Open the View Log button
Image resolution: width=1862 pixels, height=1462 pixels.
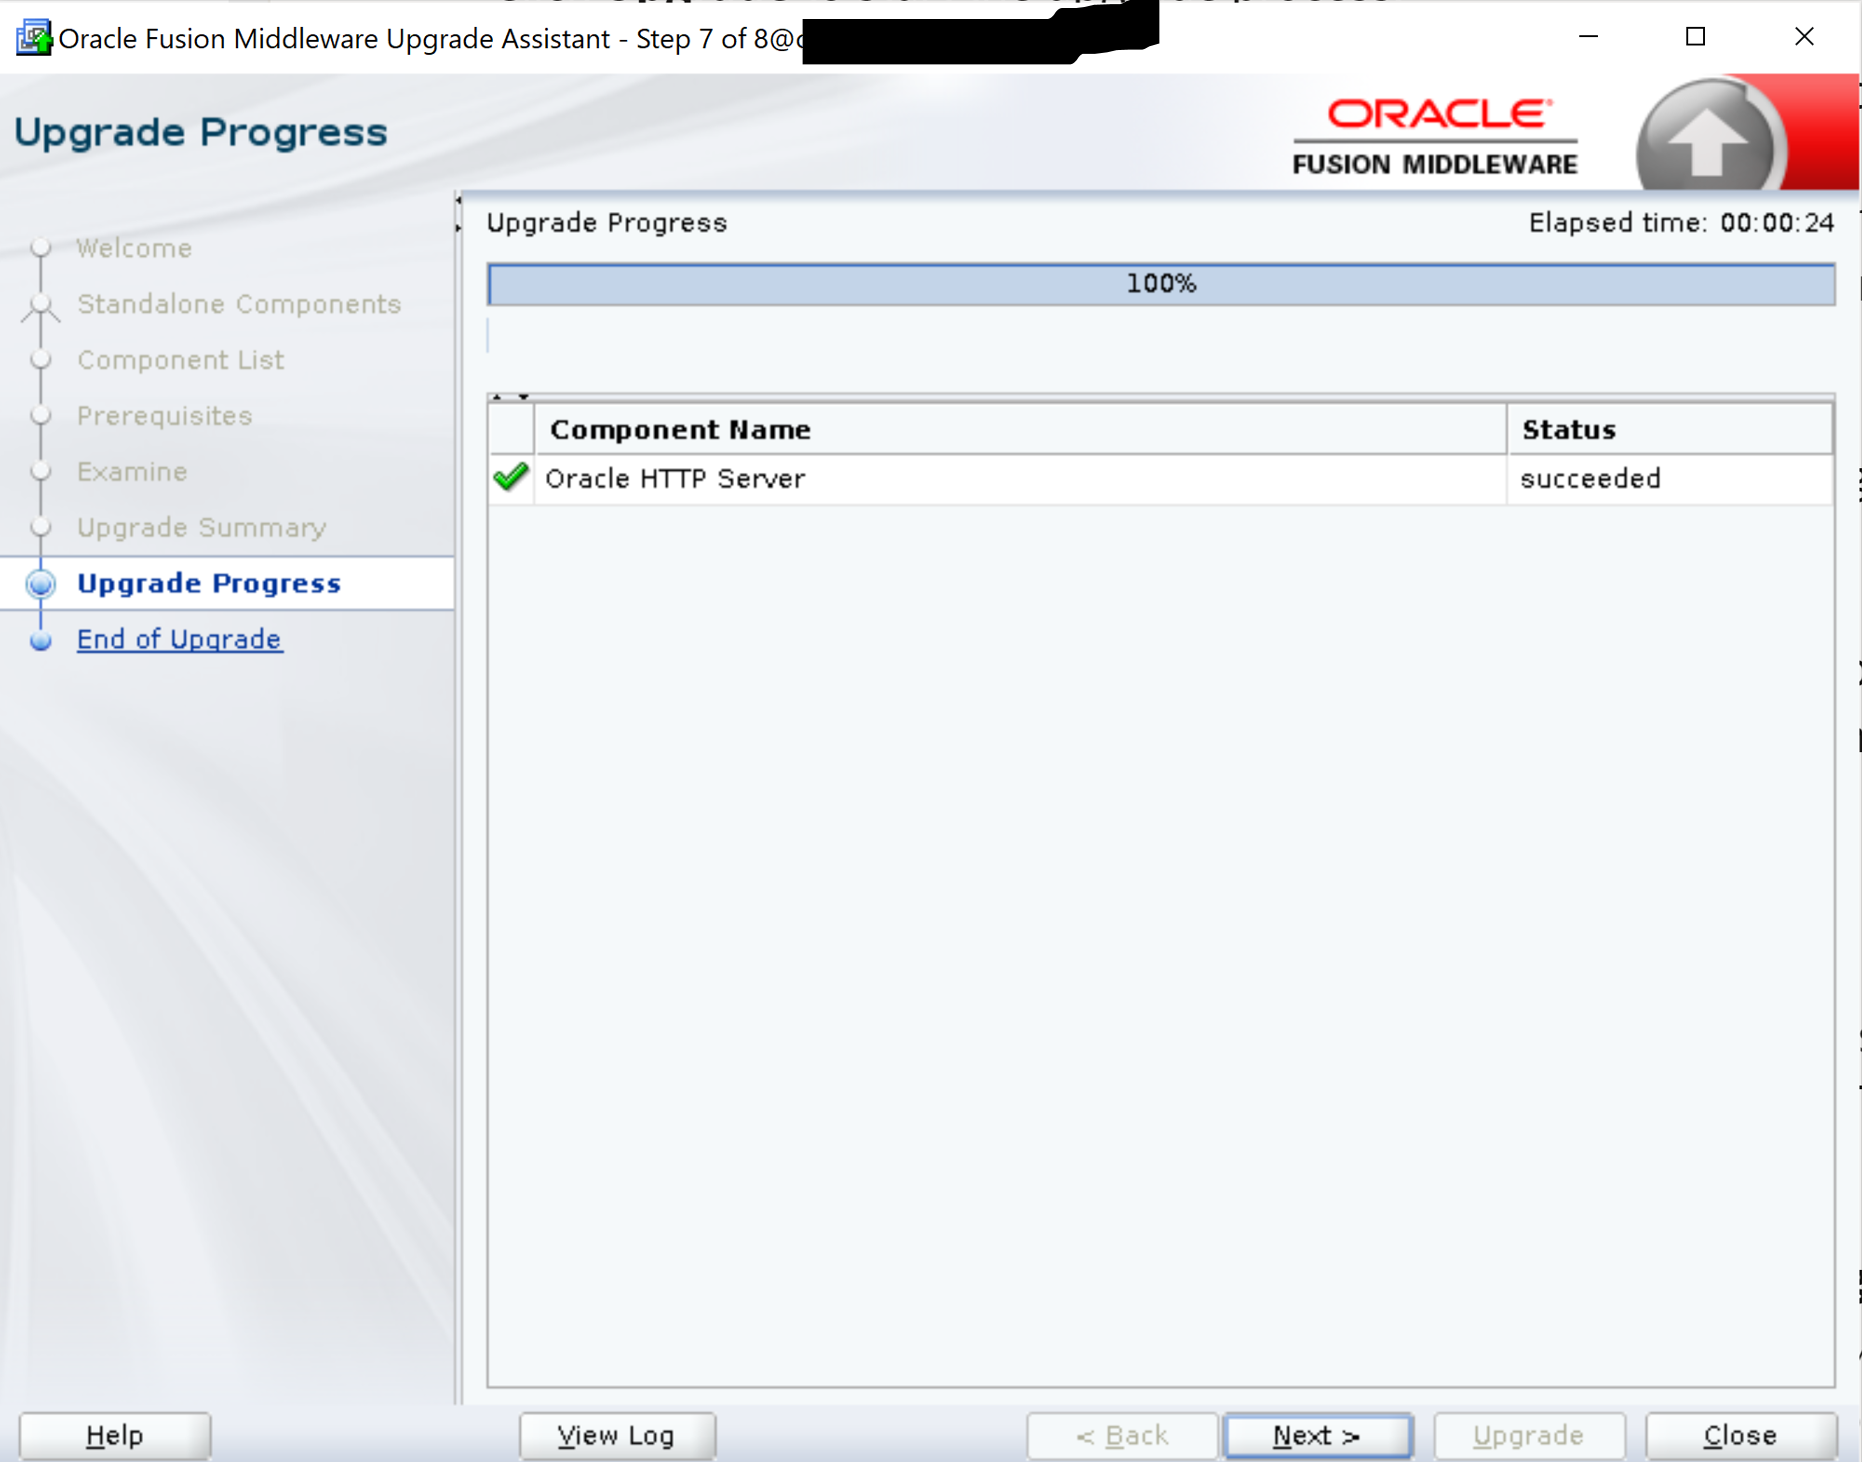(x=616, y=1435)
